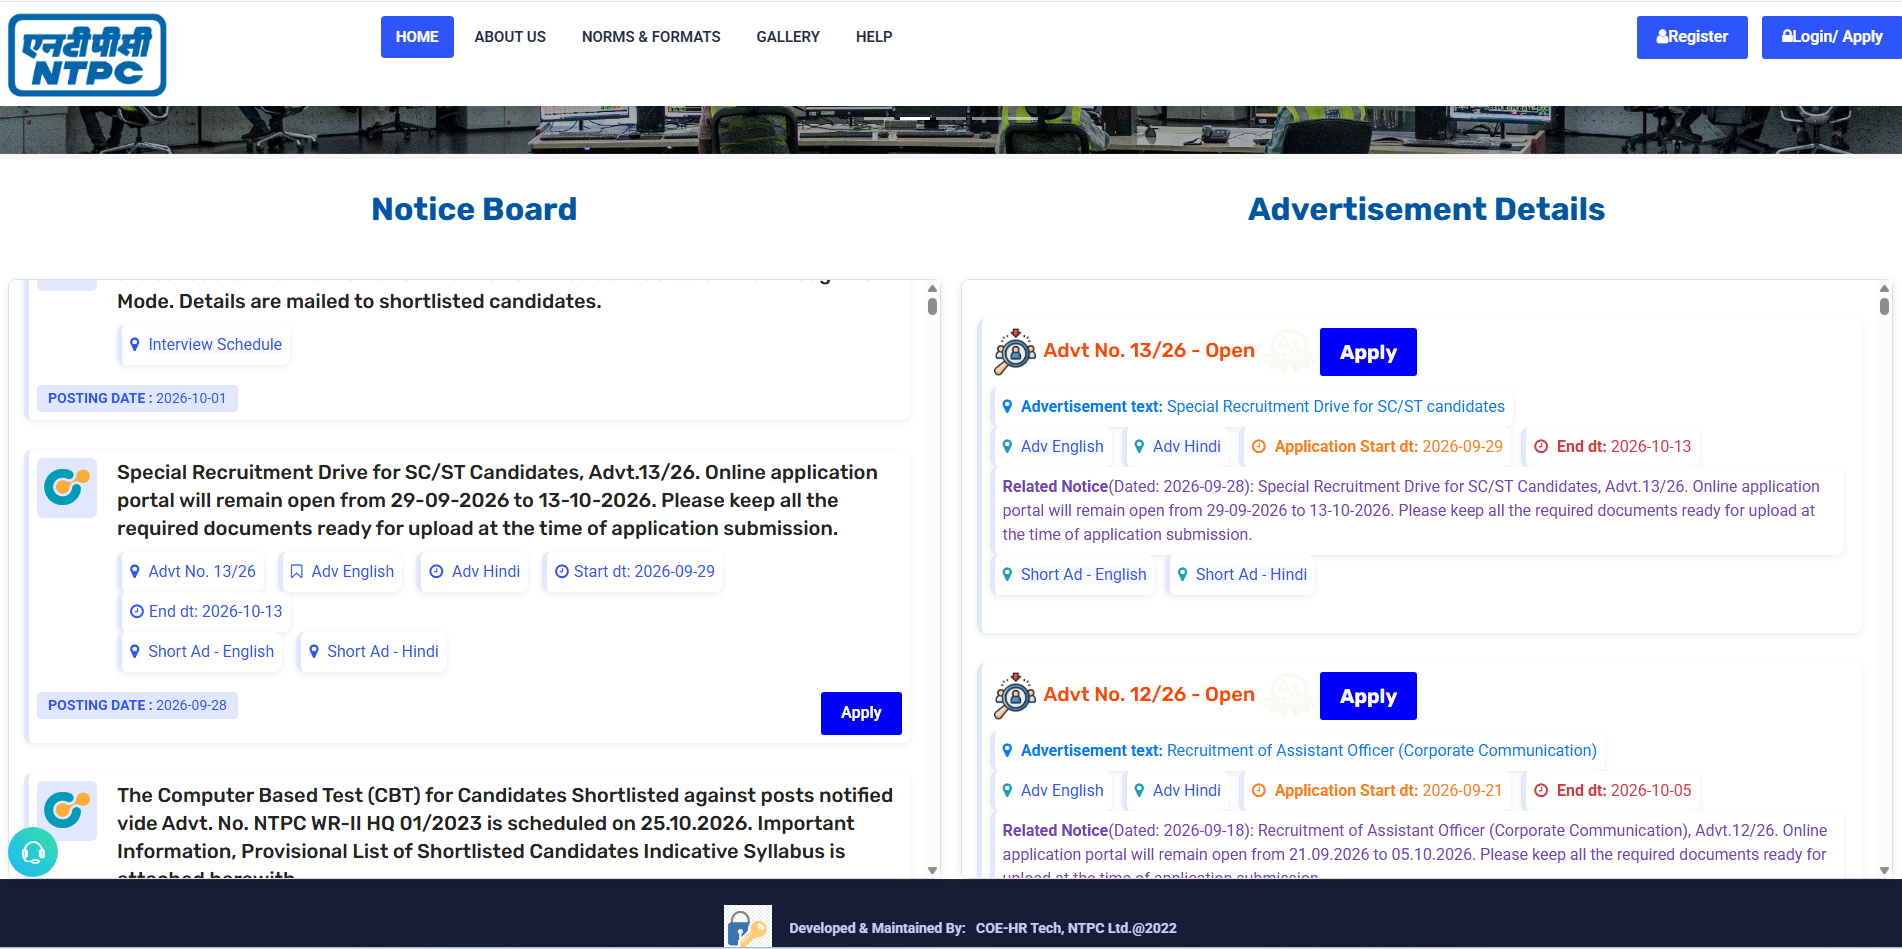Open Short Ad - Hindi in Notice Board
1902x949 pixels.
click(373, 651)
